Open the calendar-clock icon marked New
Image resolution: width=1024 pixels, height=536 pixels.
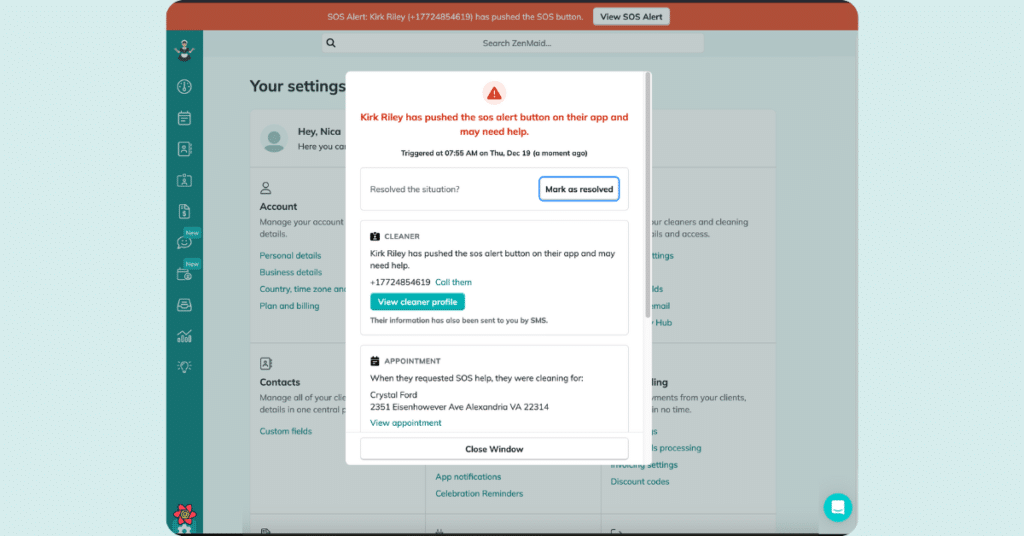coord(184,274)
